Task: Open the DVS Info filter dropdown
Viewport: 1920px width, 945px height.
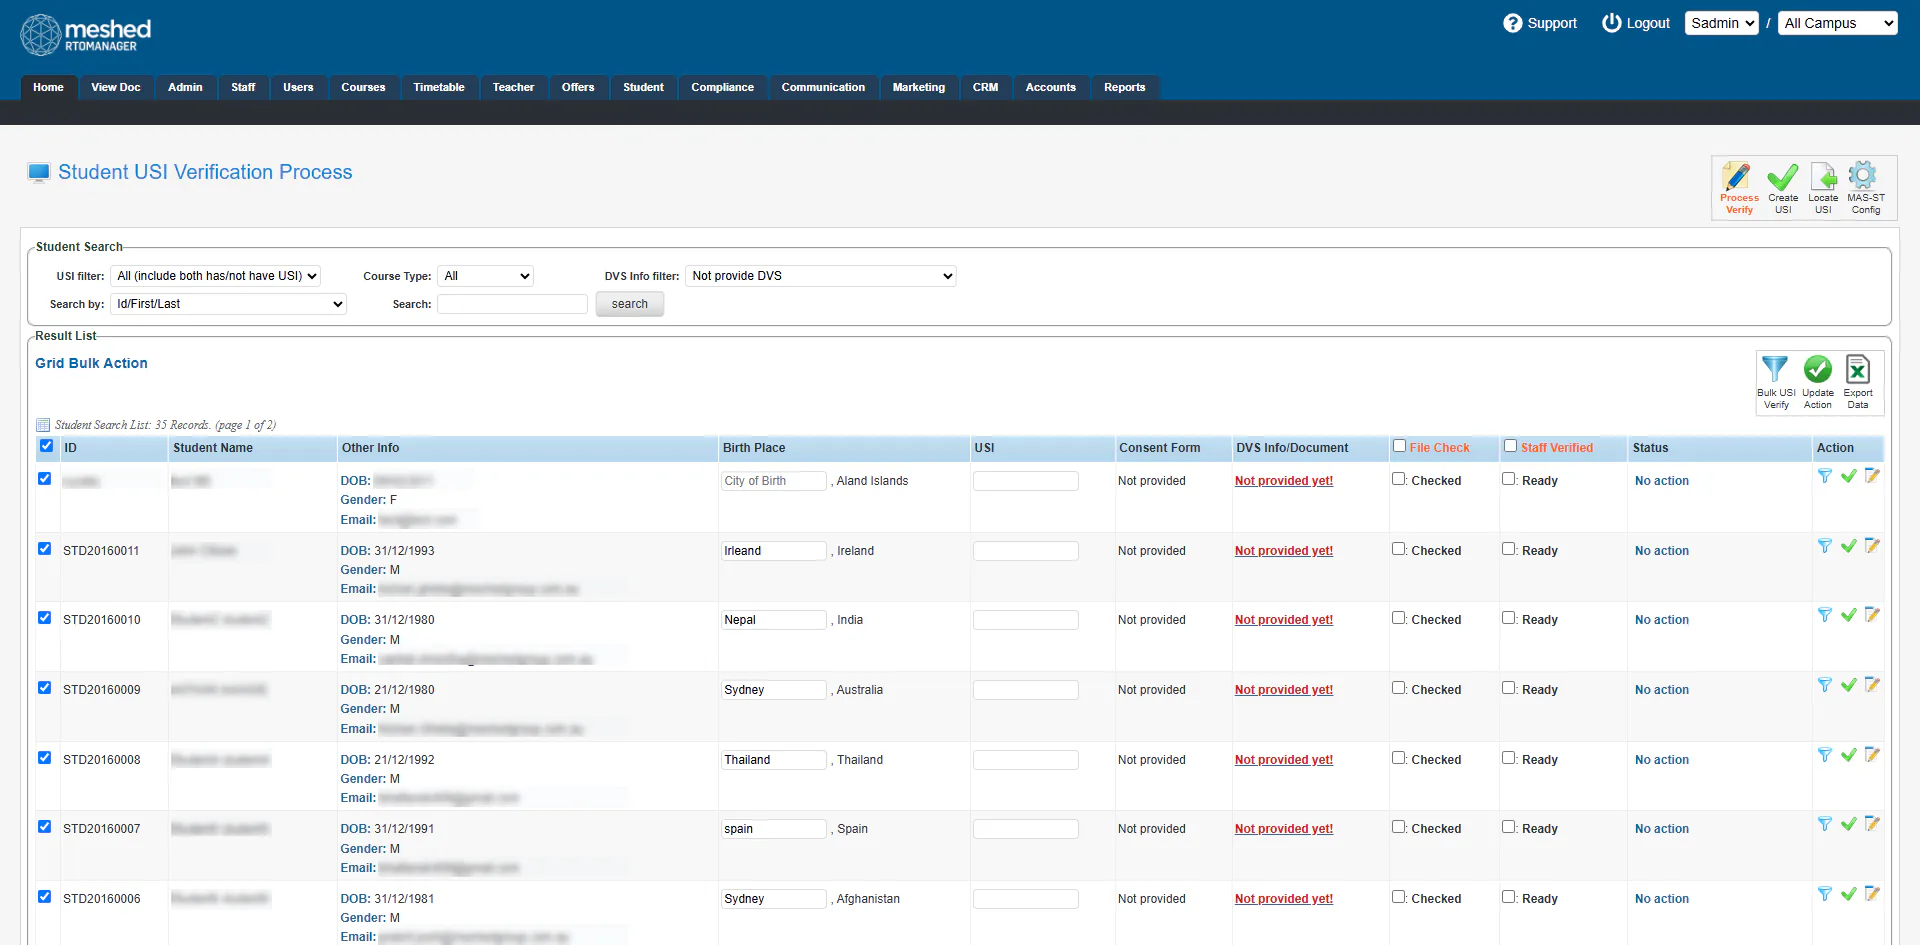Action: [821, 276]
